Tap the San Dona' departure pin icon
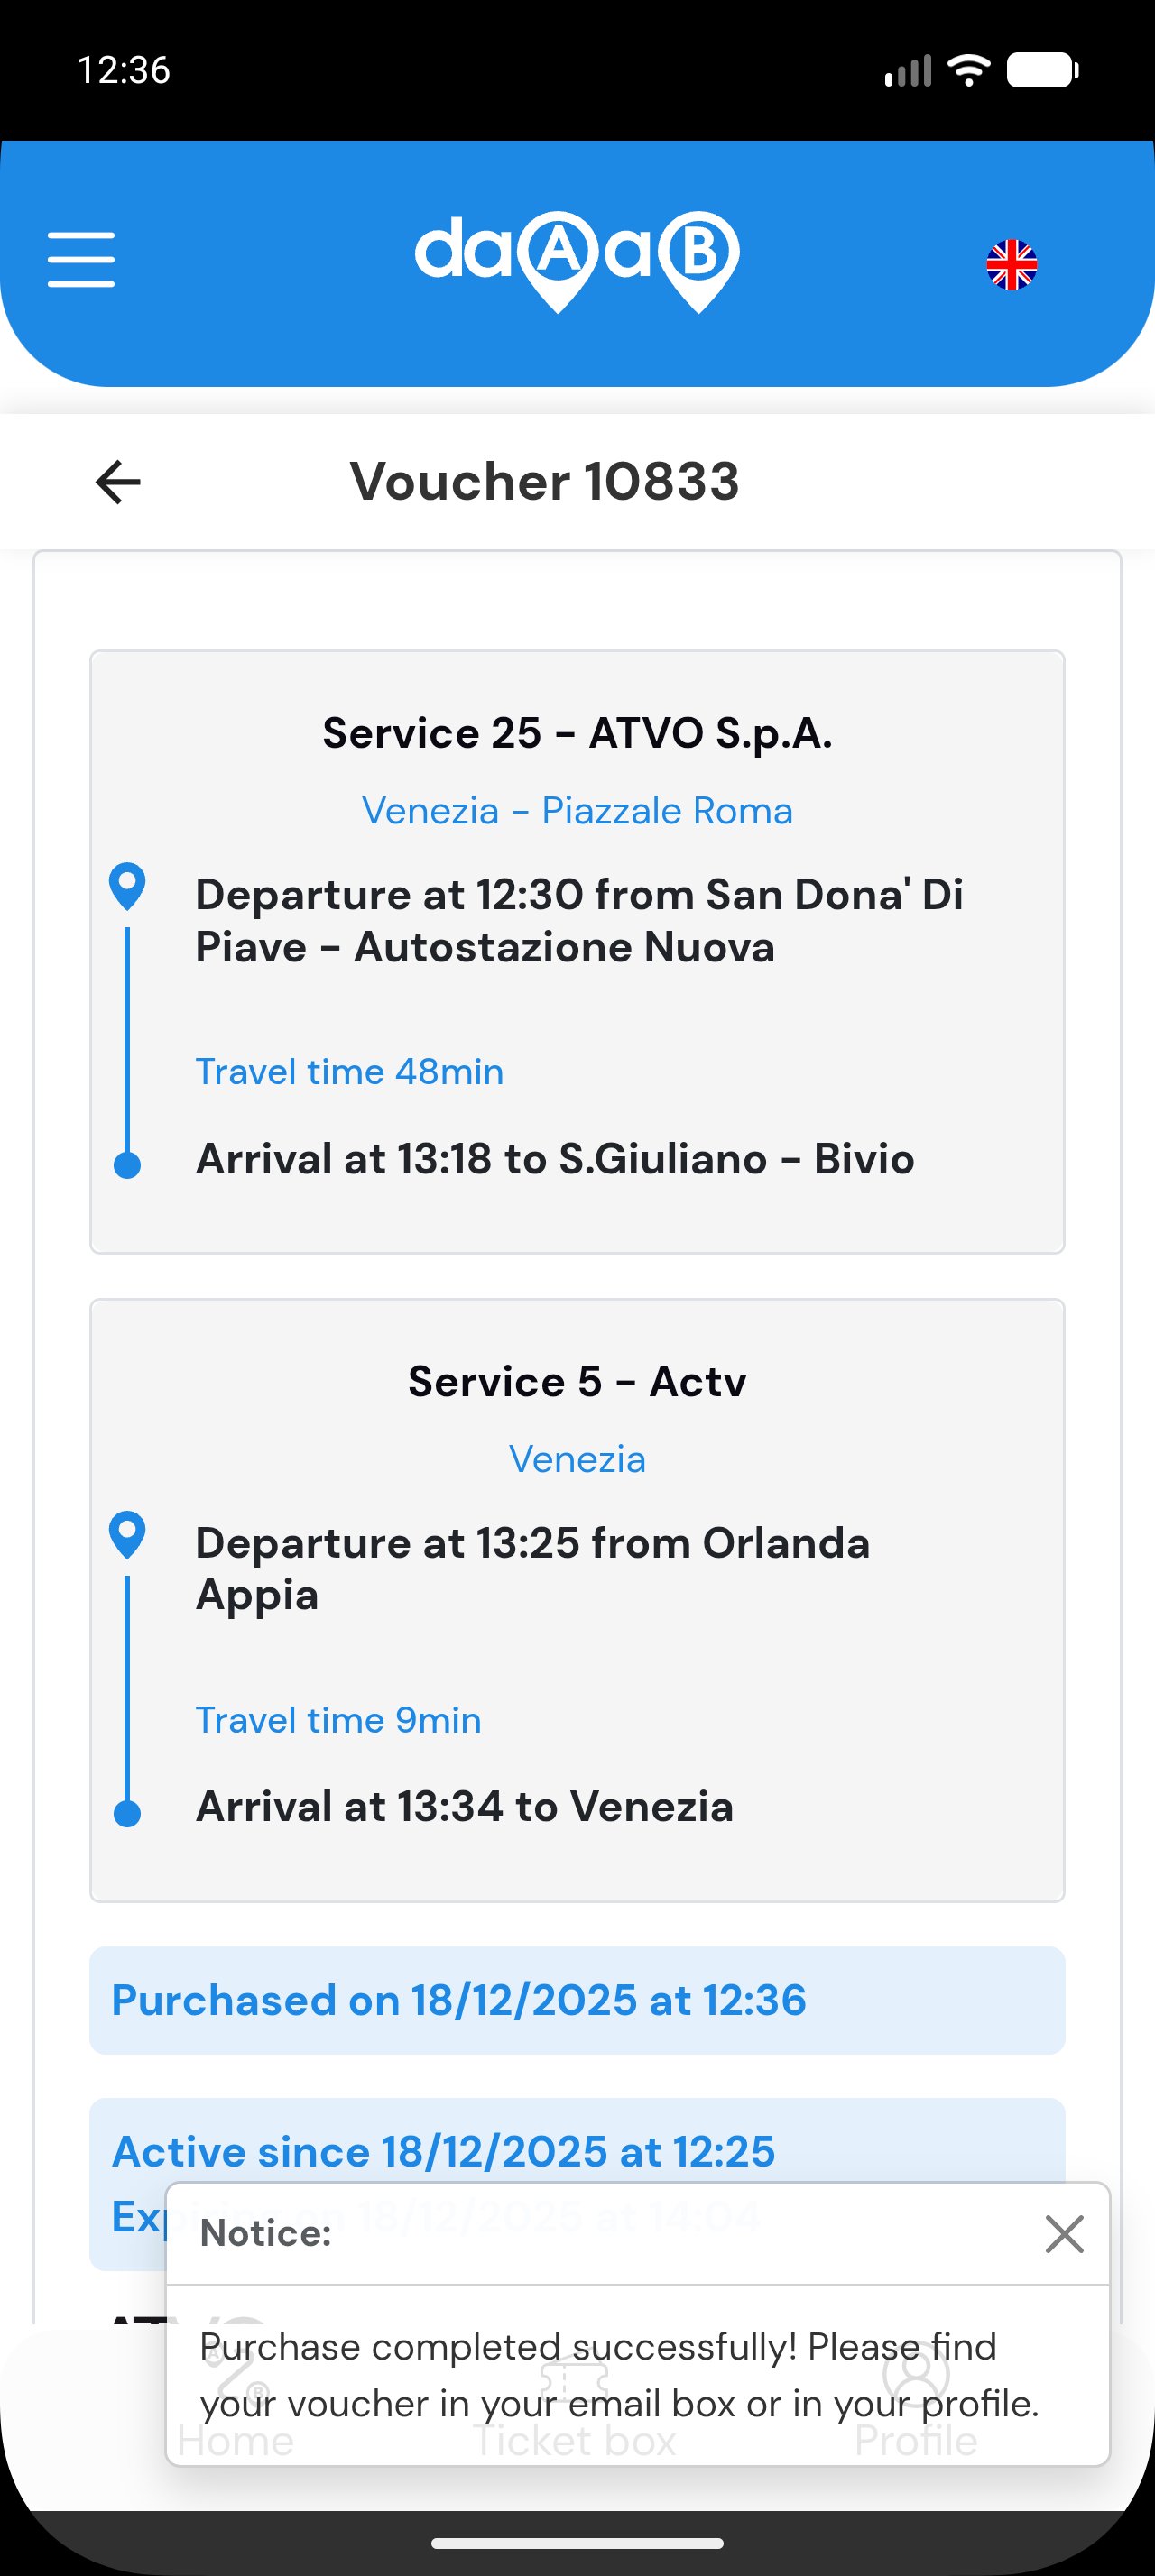The width and height of the screenshot is (1155, 2576). point(127,886)
